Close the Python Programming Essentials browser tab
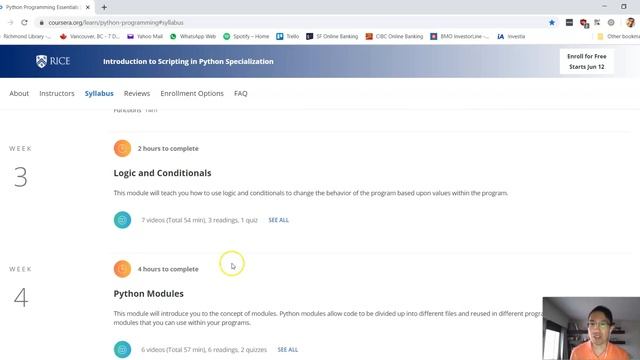The image size is (640, 360). [x=88, y=7]
